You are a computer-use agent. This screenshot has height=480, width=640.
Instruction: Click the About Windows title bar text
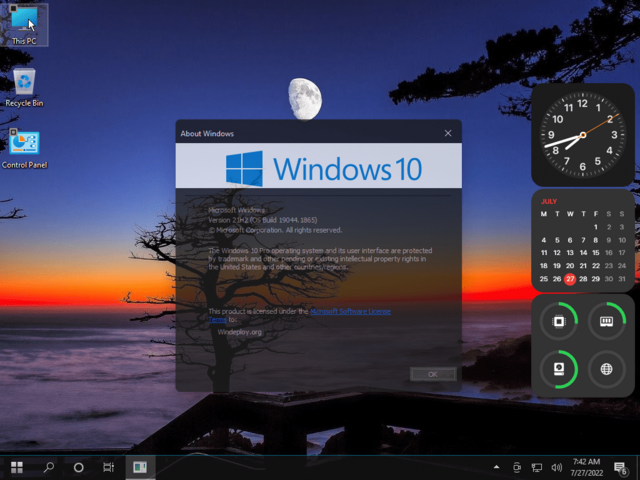pyautogui.click(x=207, y=133)
